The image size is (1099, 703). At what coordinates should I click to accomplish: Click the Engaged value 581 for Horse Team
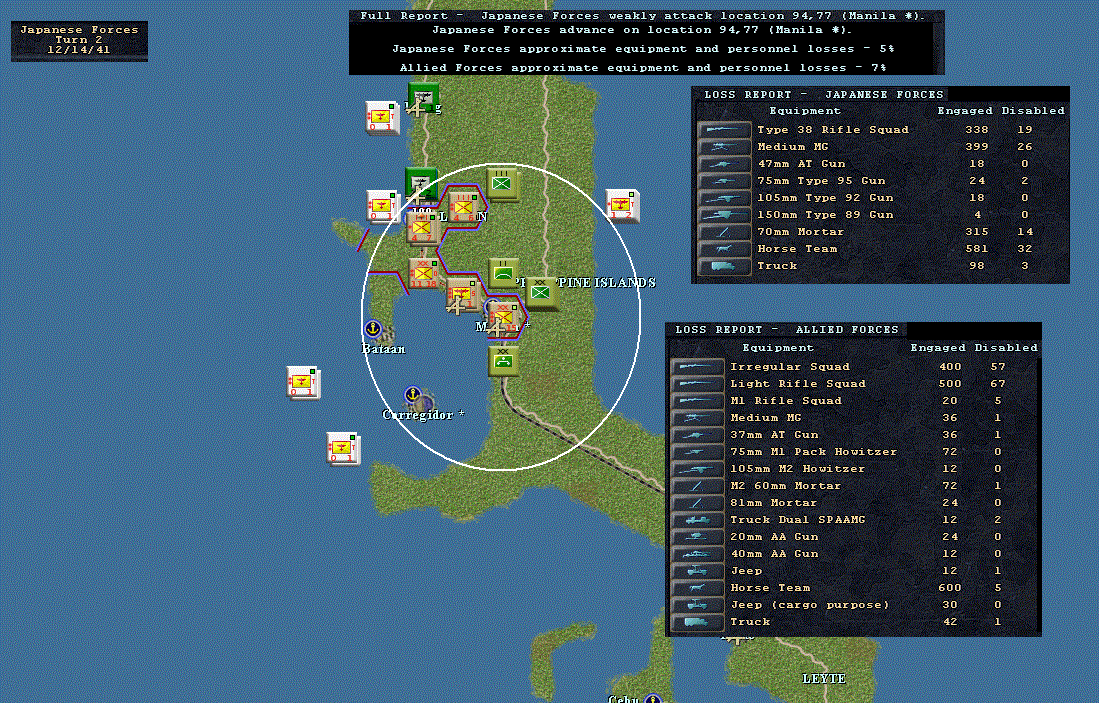(x=976, y=249)
